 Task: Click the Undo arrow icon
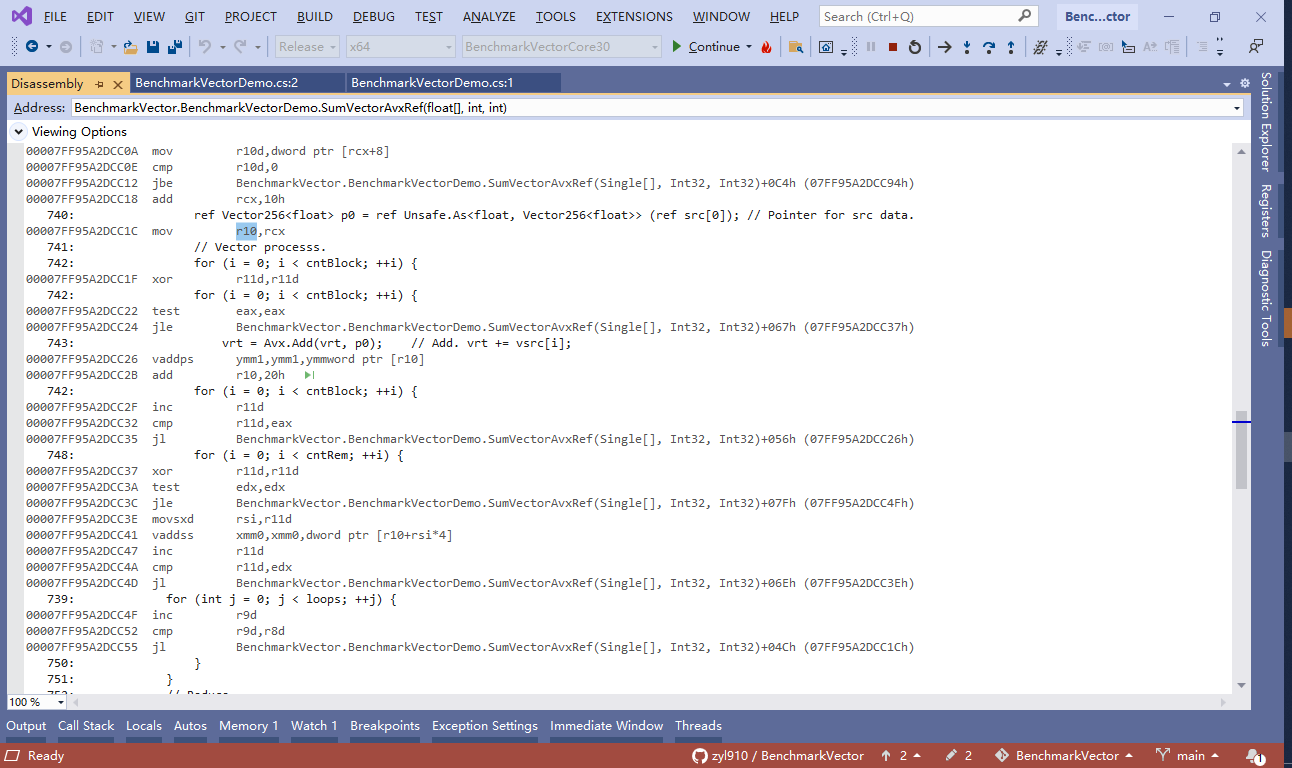coord(204,47)
